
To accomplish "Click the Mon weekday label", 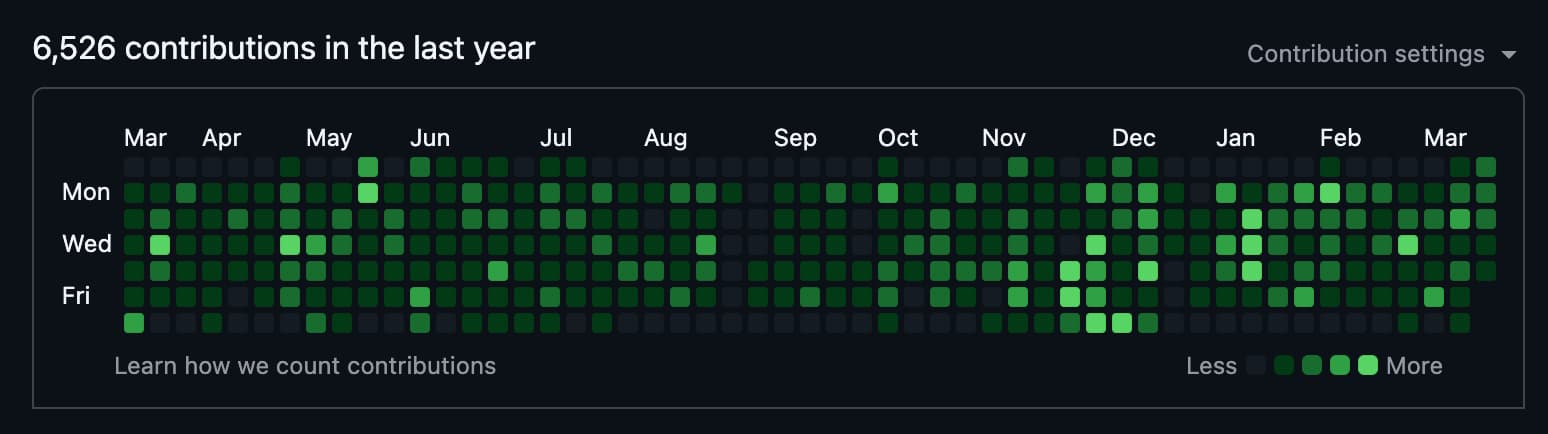I will tap(86, 192).
